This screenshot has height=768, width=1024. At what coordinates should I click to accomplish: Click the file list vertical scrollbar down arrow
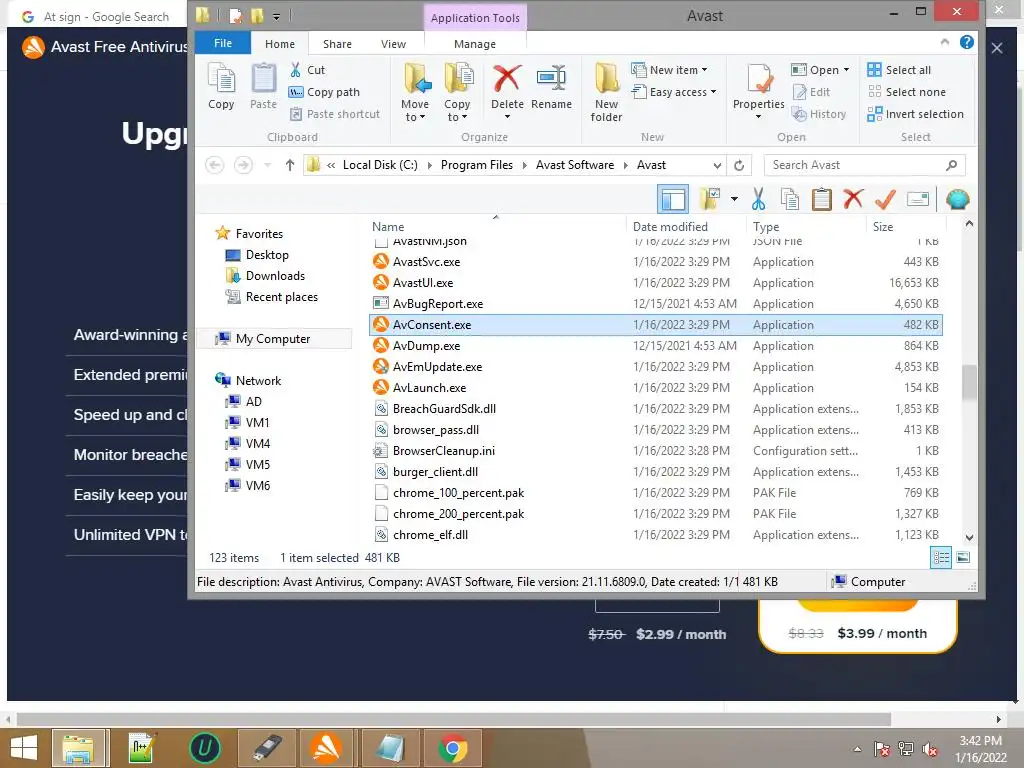tap(970, 538)
